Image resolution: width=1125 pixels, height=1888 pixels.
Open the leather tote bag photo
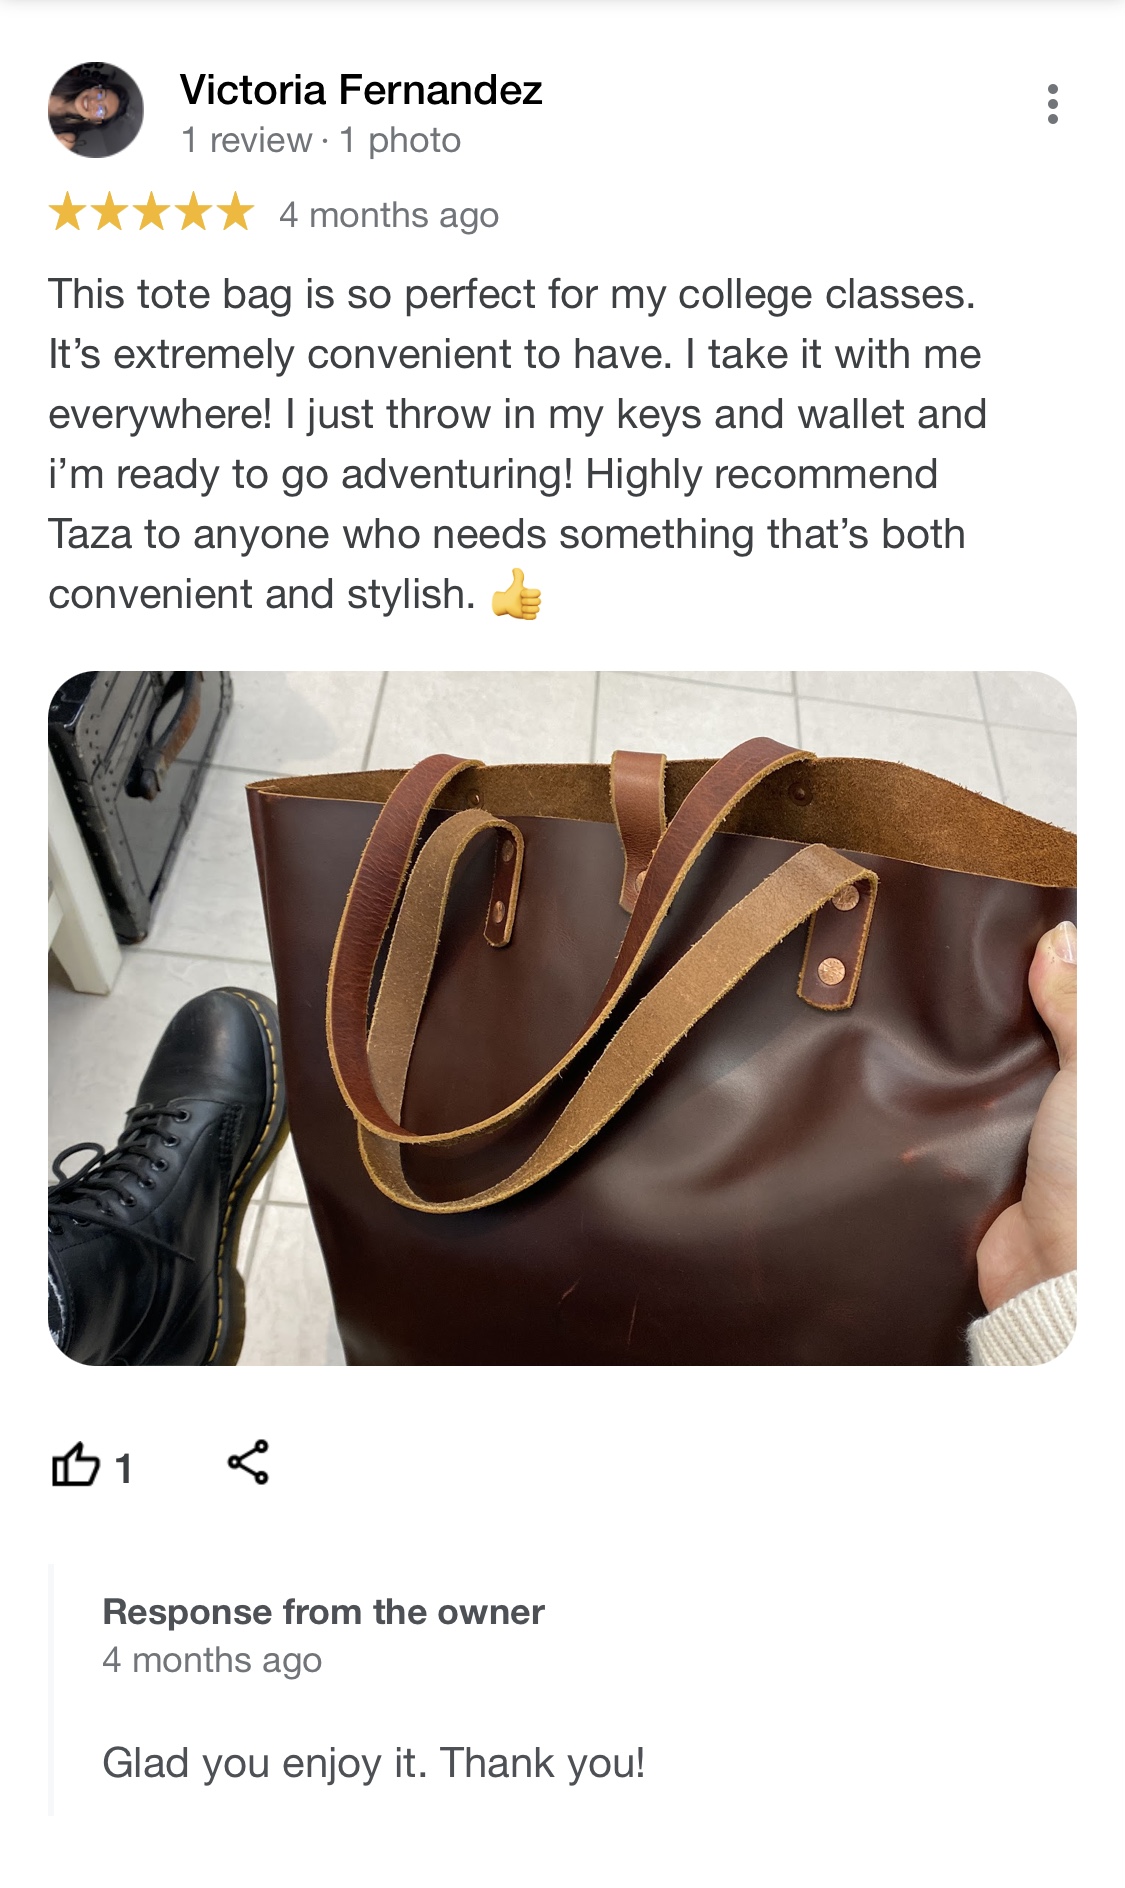pos(562,1018)
